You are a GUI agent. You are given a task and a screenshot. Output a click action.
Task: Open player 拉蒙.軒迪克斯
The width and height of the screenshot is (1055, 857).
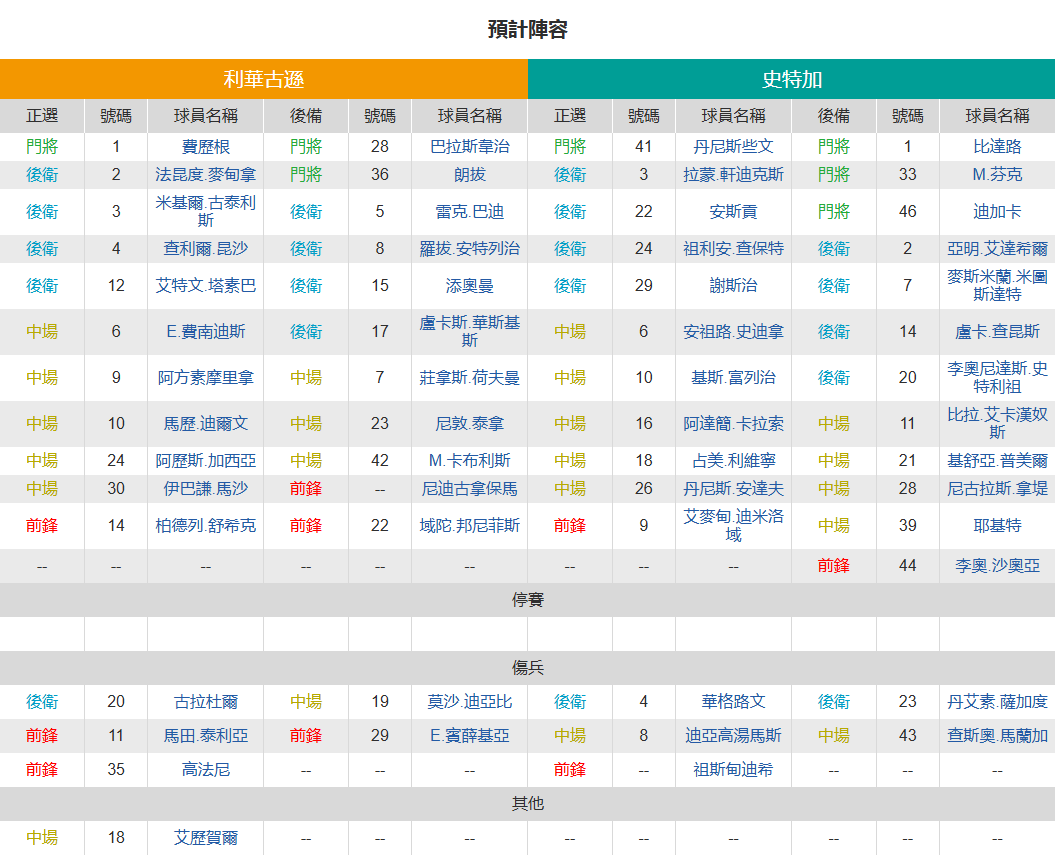tap(733, 175)
